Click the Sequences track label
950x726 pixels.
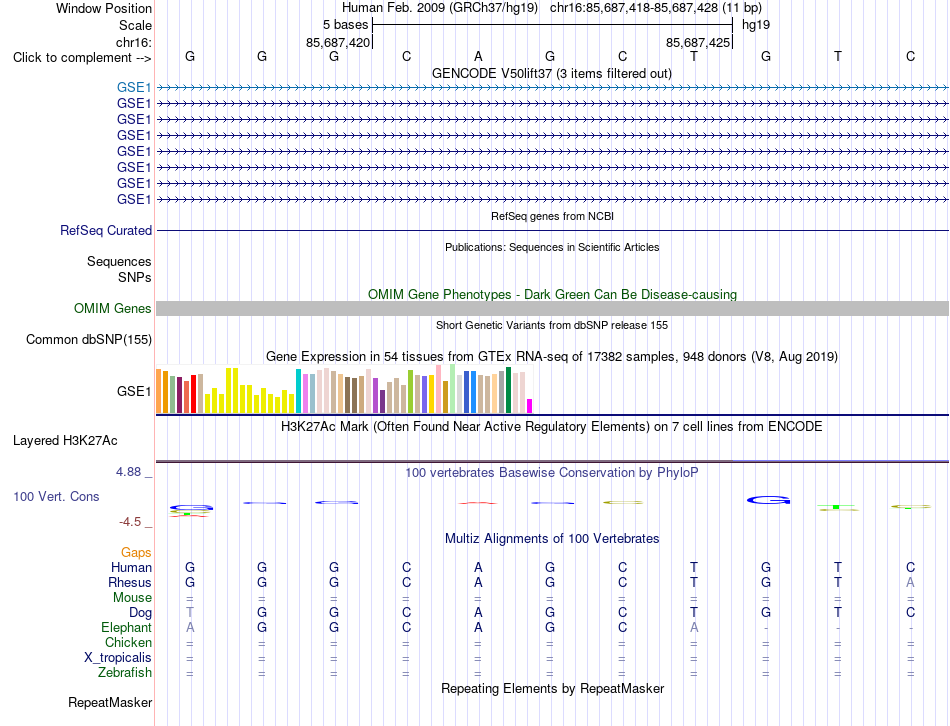[119, 261]
